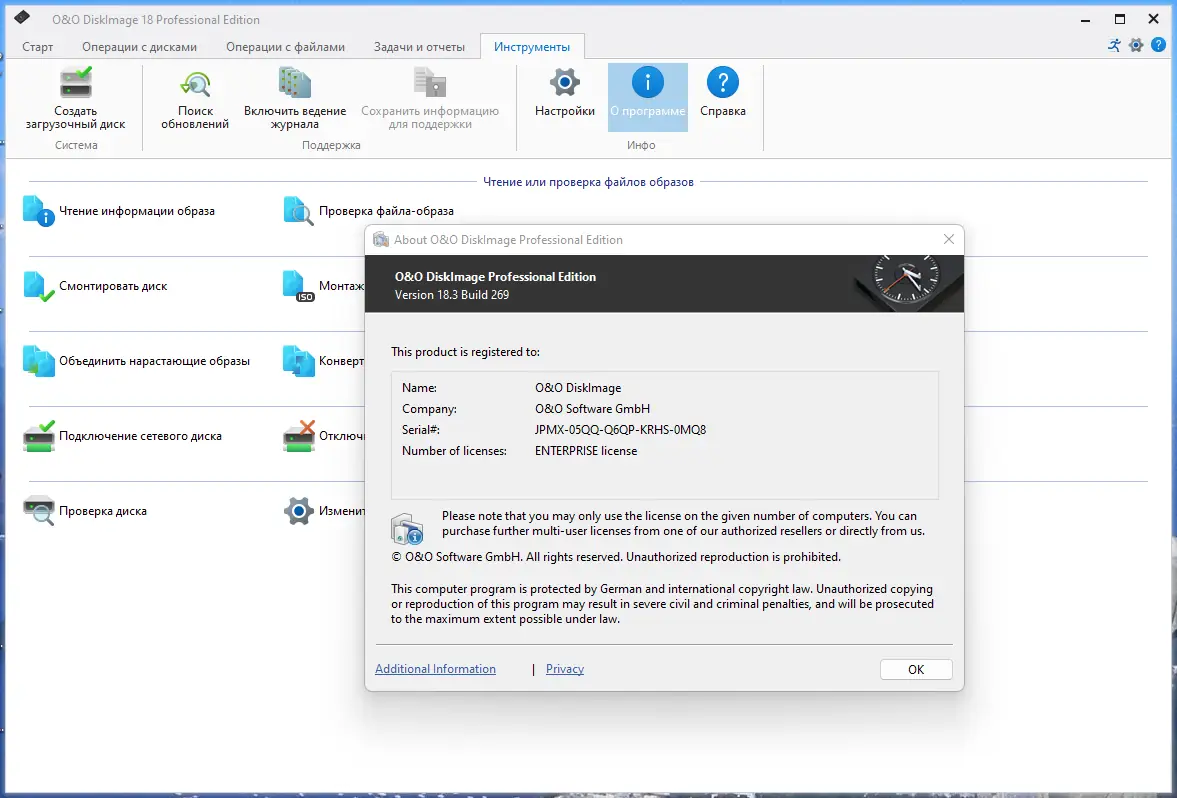Screen dimensions: 1177x798
Task: Click OK in the About dialog
Action: point(916,670)
